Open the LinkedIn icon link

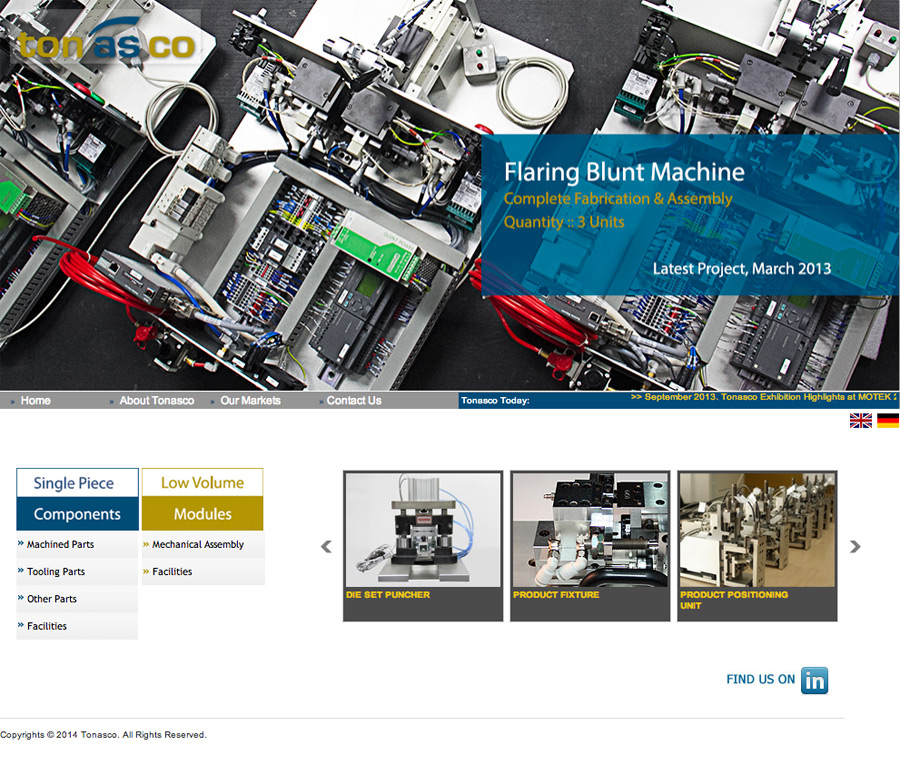click(814, 680)
